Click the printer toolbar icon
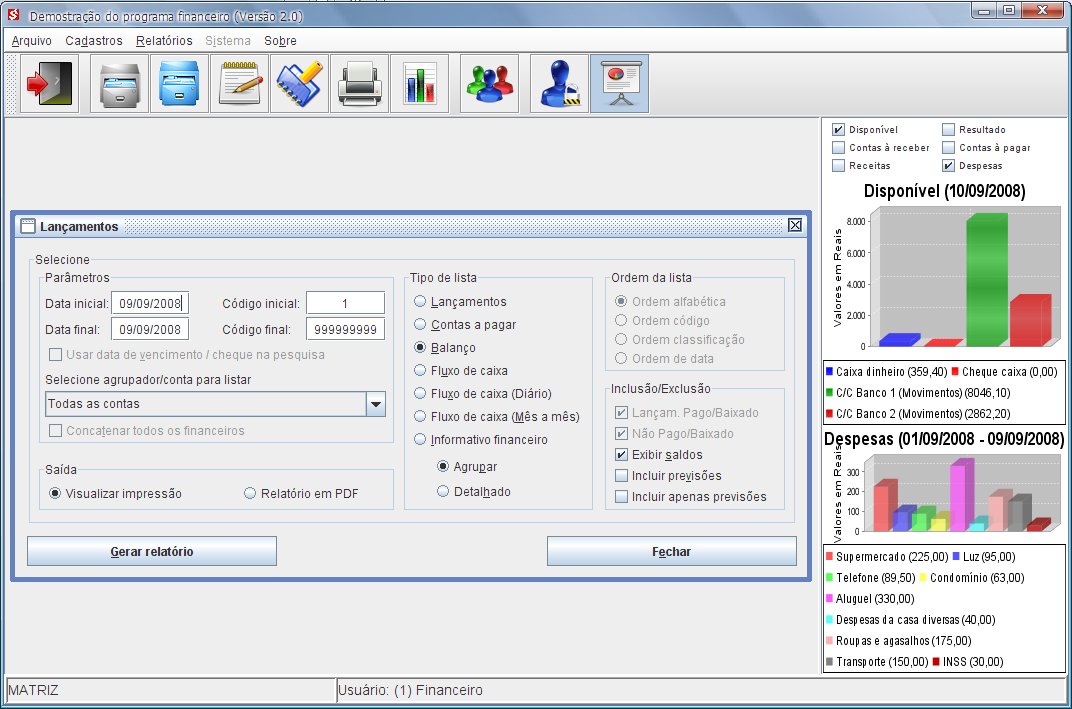Screen dimensions: 1072x709 [360, 83]
